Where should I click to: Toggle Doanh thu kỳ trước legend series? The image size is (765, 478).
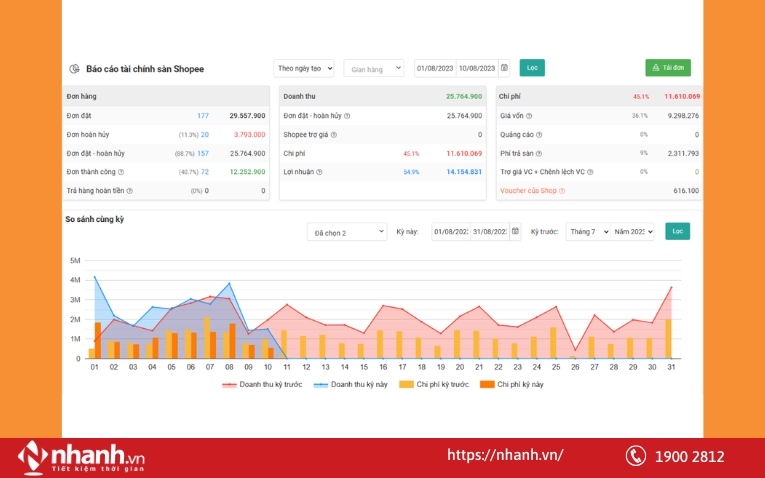(x=262, y=384)
